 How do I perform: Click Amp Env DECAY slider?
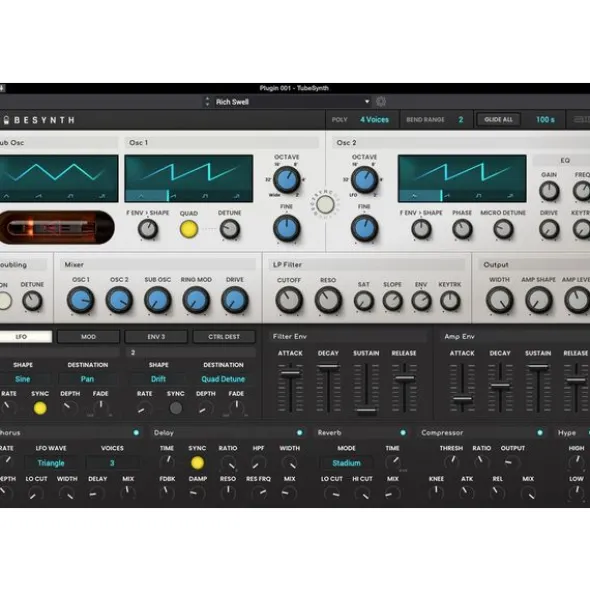point(500,388)
